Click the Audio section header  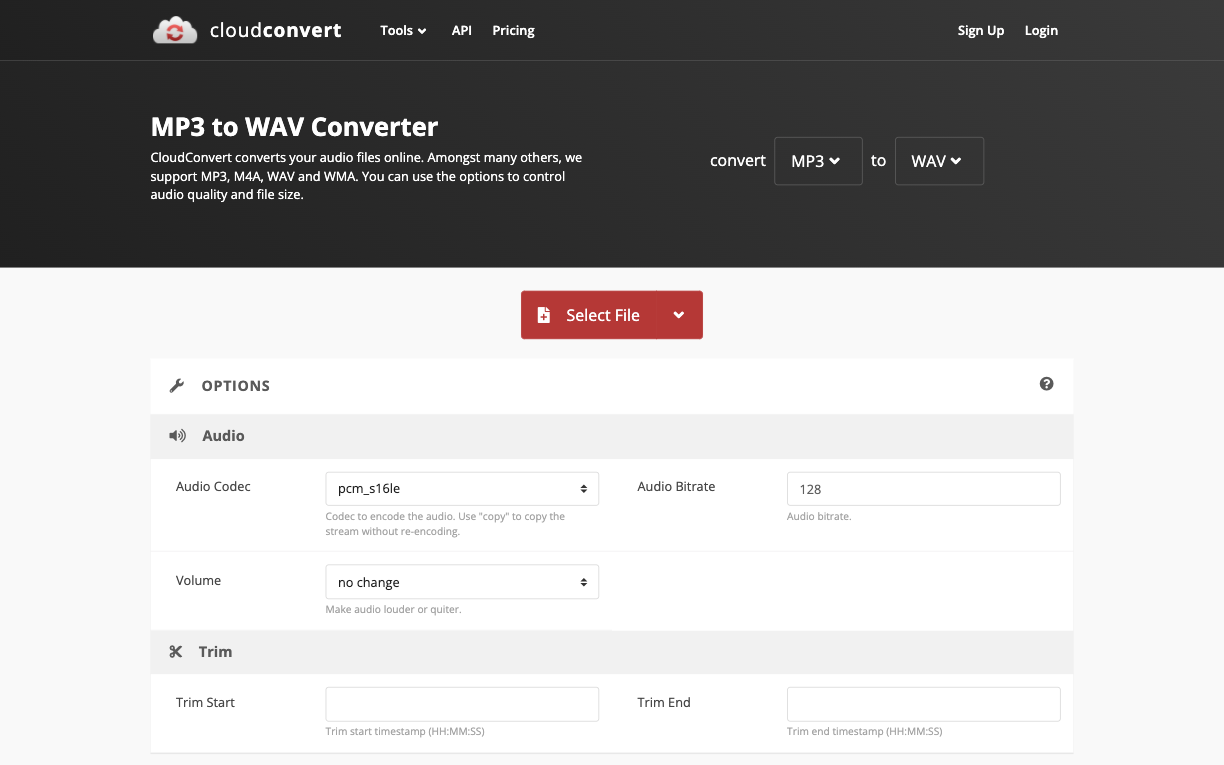[612, 436]
